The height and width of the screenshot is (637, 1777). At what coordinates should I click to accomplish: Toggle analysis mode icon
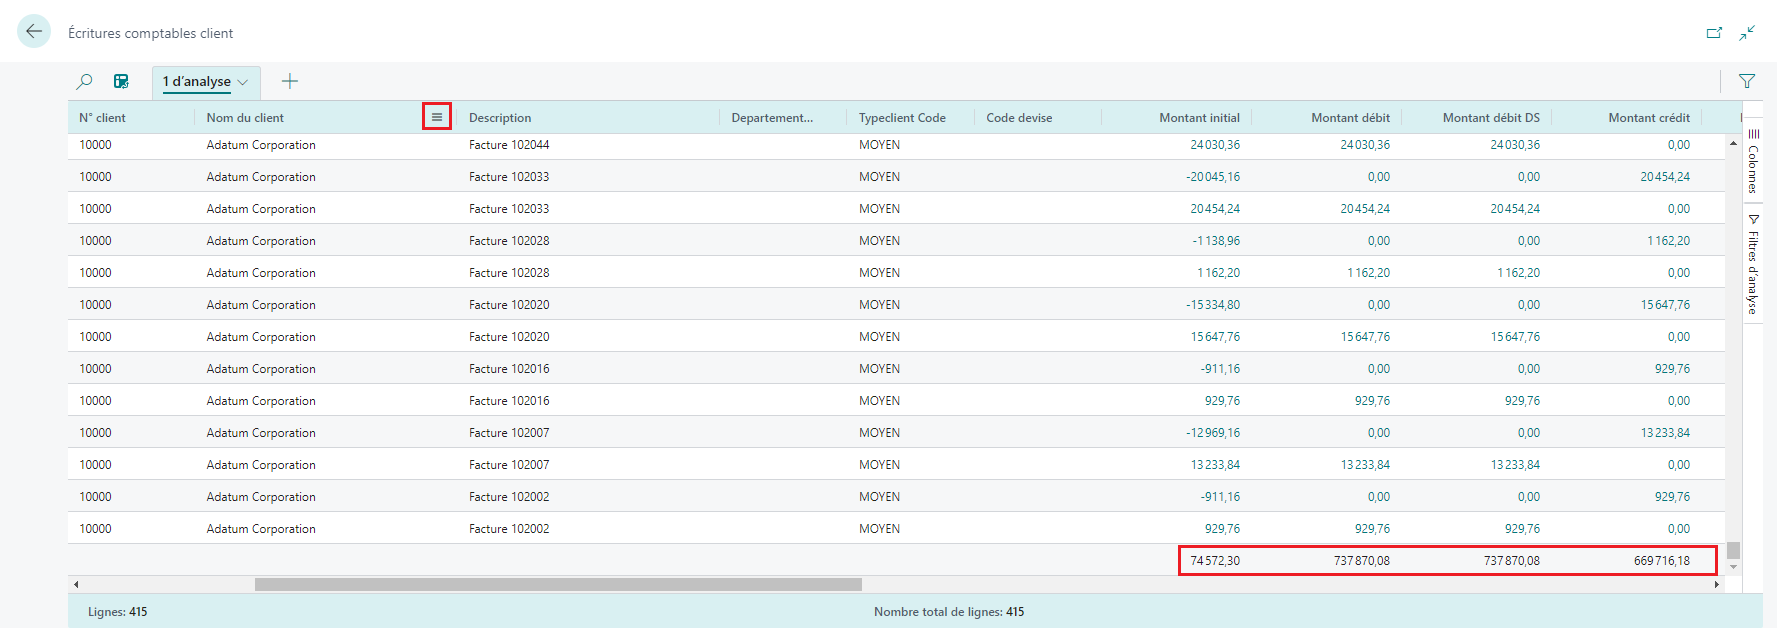click(121, 81)
